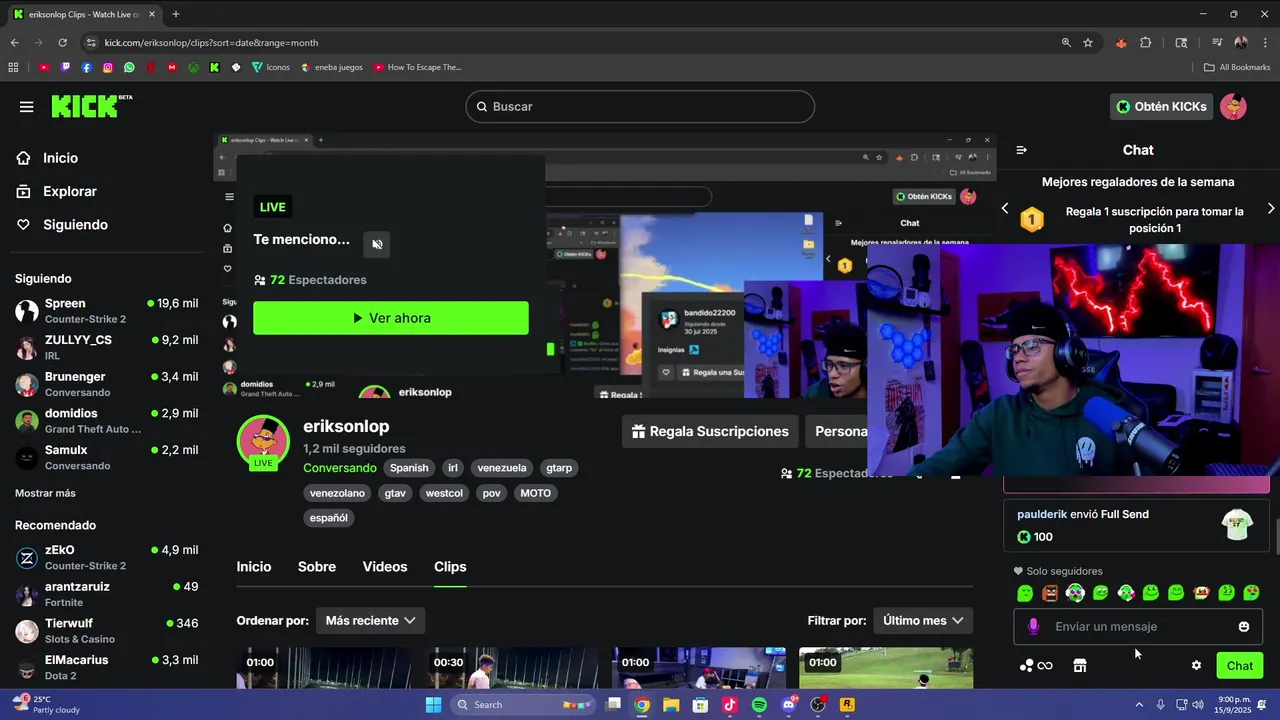This screenshot has height=720, width=1280.
Task: Click the Ver ahora button
Action: coord(391,318)
